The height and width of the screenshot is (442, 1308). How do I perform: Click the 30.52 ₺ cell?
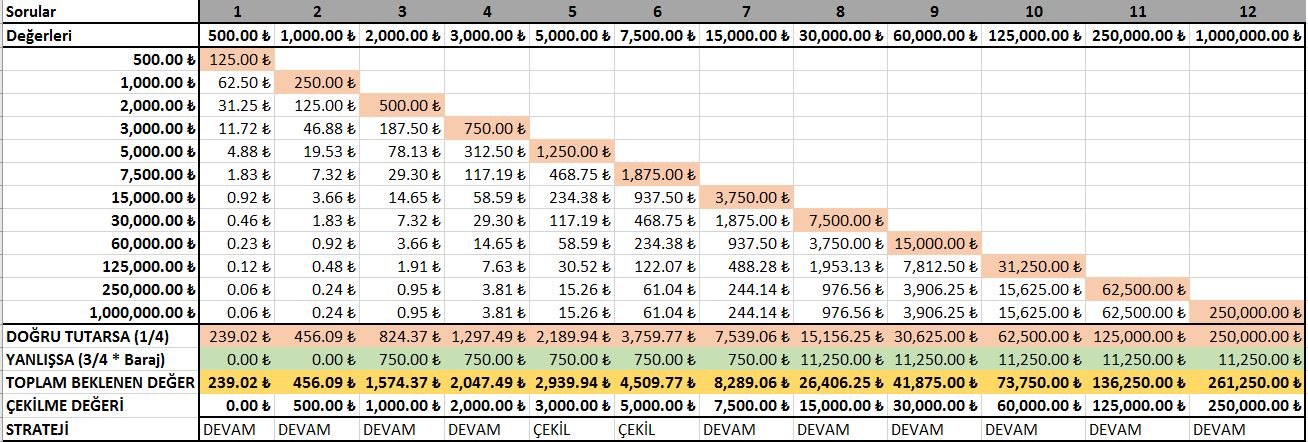(x=574, y=267)
